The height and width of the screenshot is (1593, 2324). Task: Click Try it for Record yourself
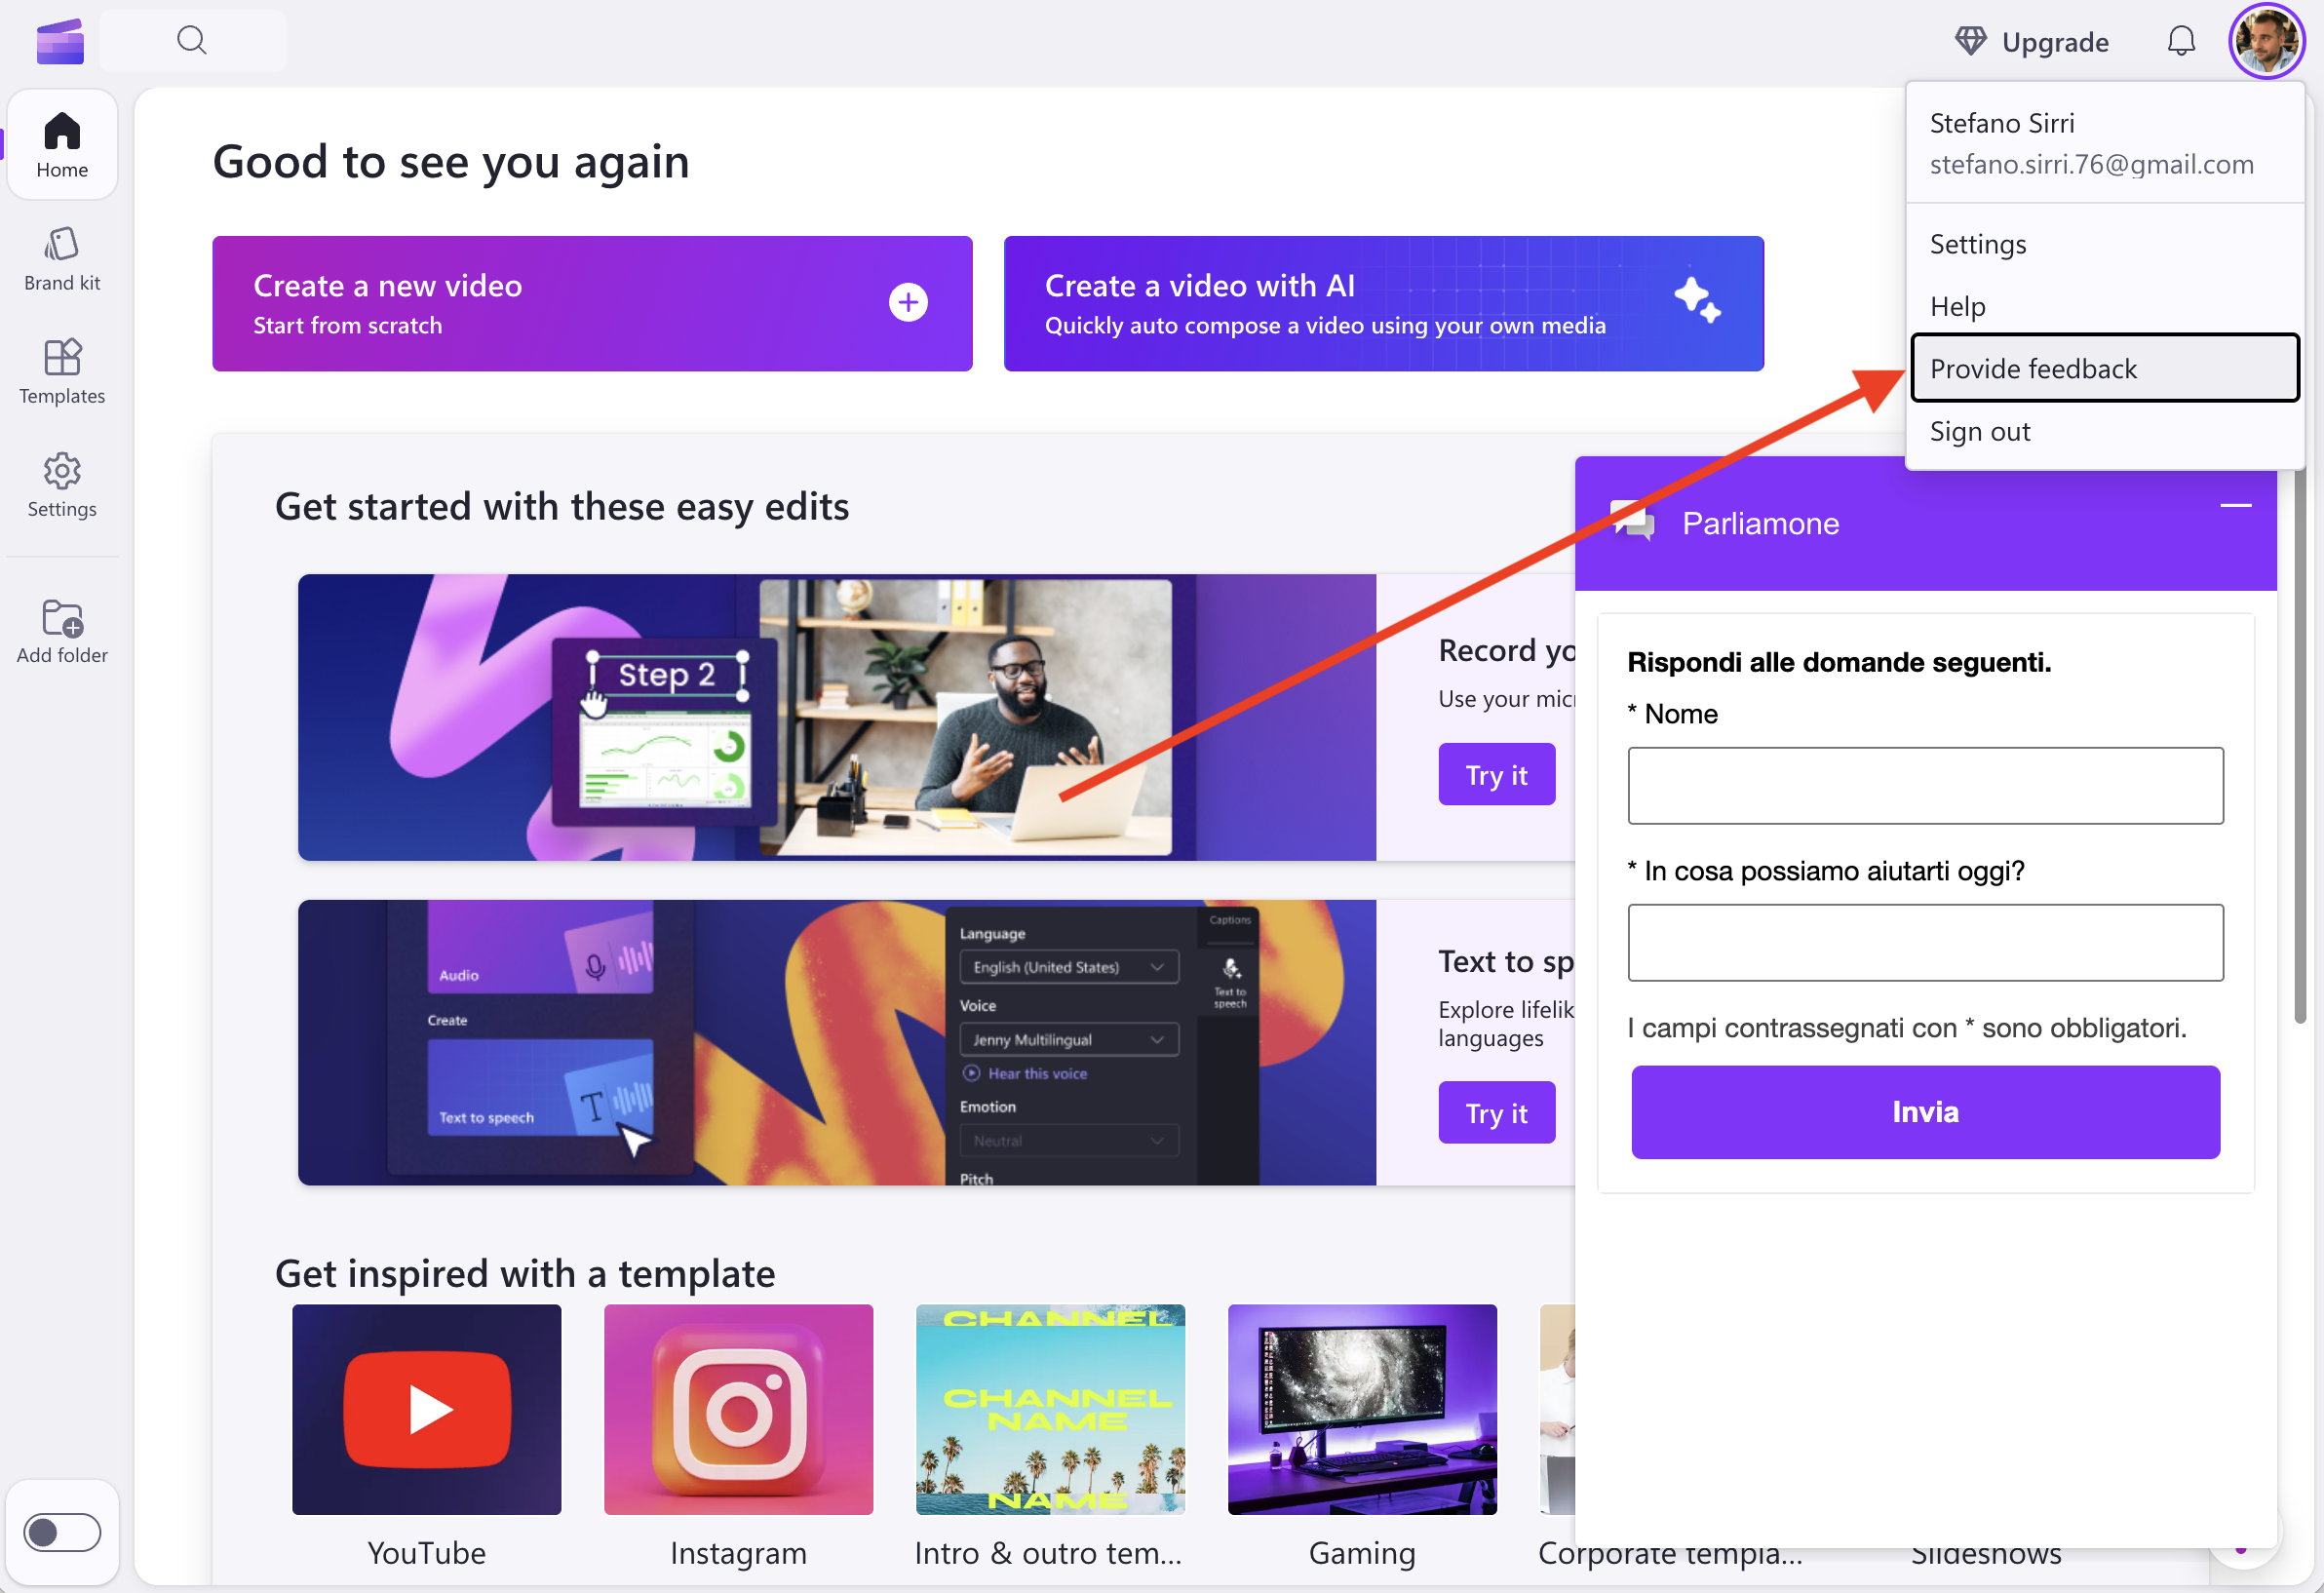tap(1496, 774)
